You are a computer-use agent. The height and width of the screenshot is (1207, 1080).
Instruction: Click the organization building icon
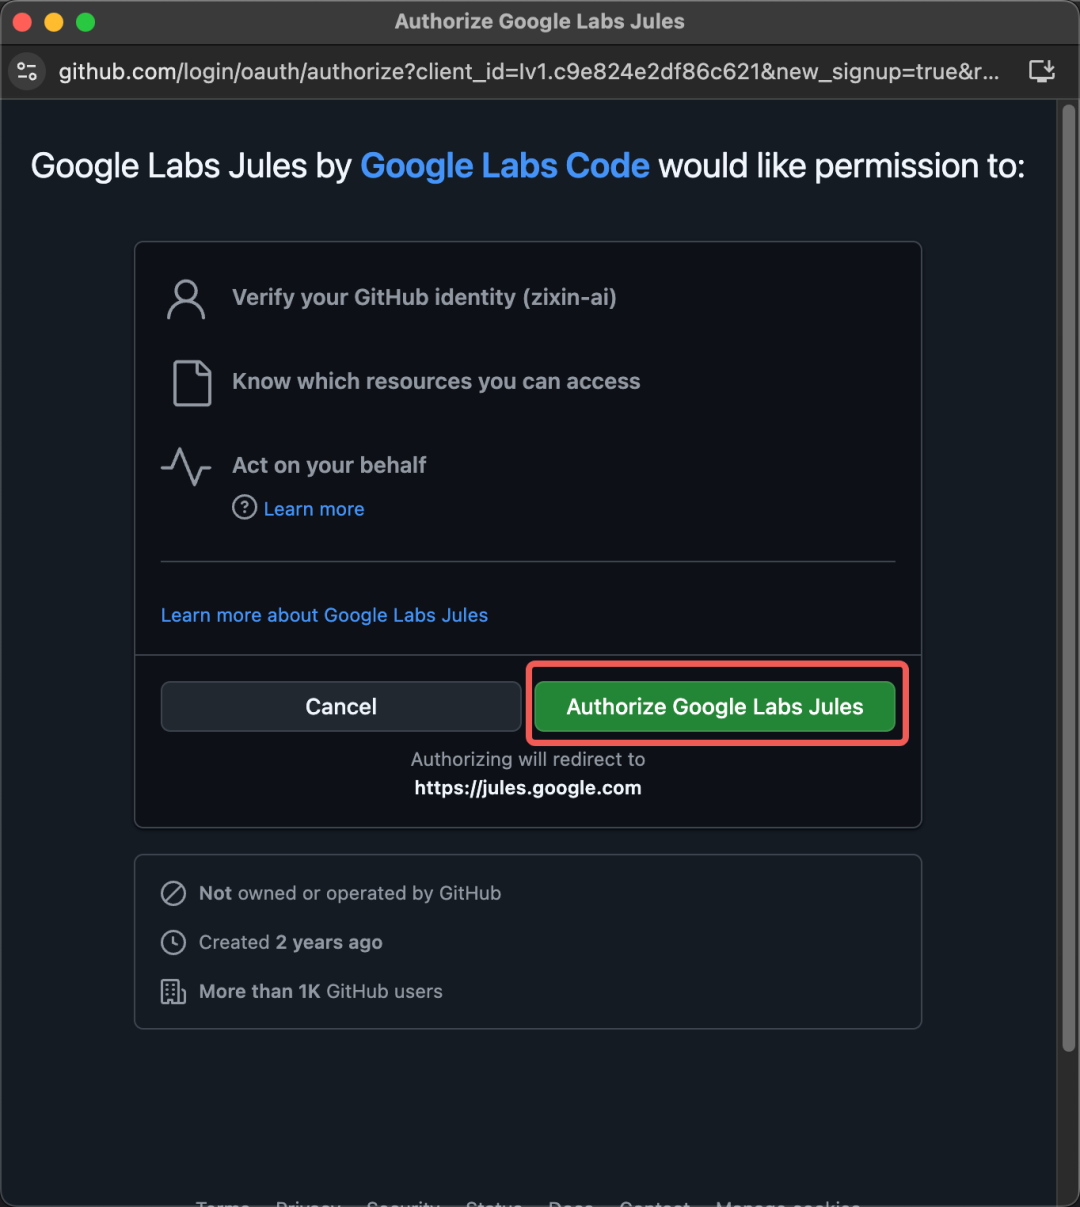point(173,991)
